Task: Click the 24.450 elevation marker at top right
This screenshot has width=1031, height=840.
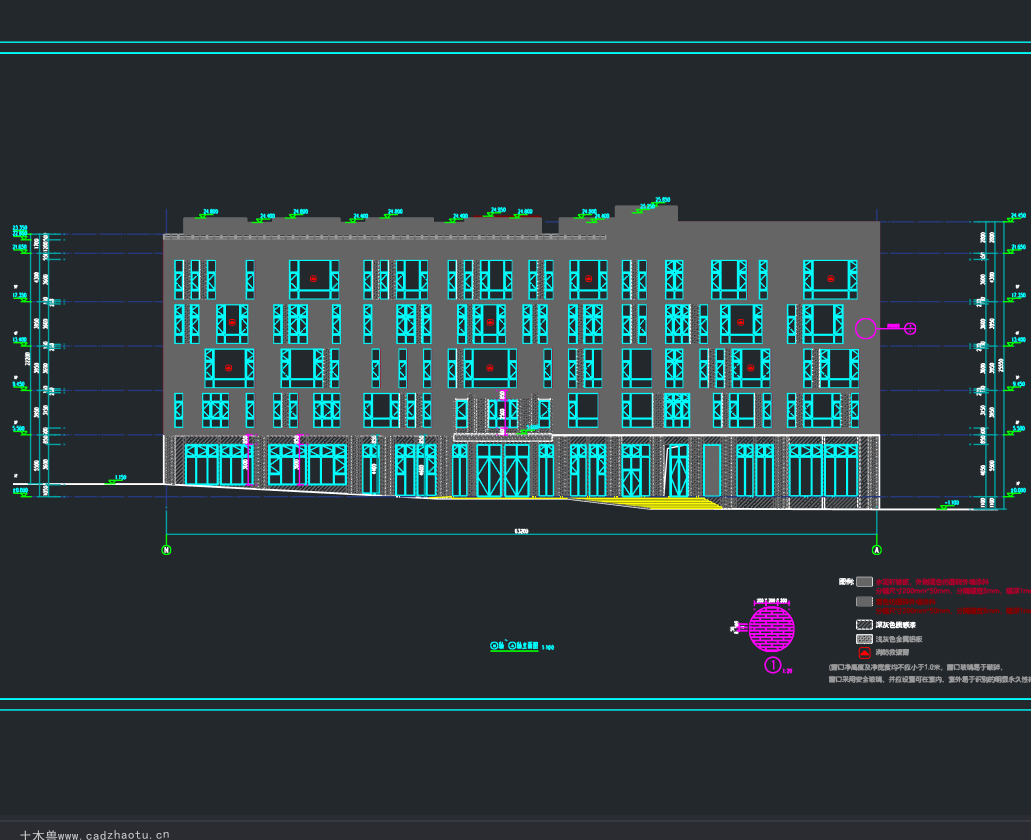Action: coord(1017,217)
